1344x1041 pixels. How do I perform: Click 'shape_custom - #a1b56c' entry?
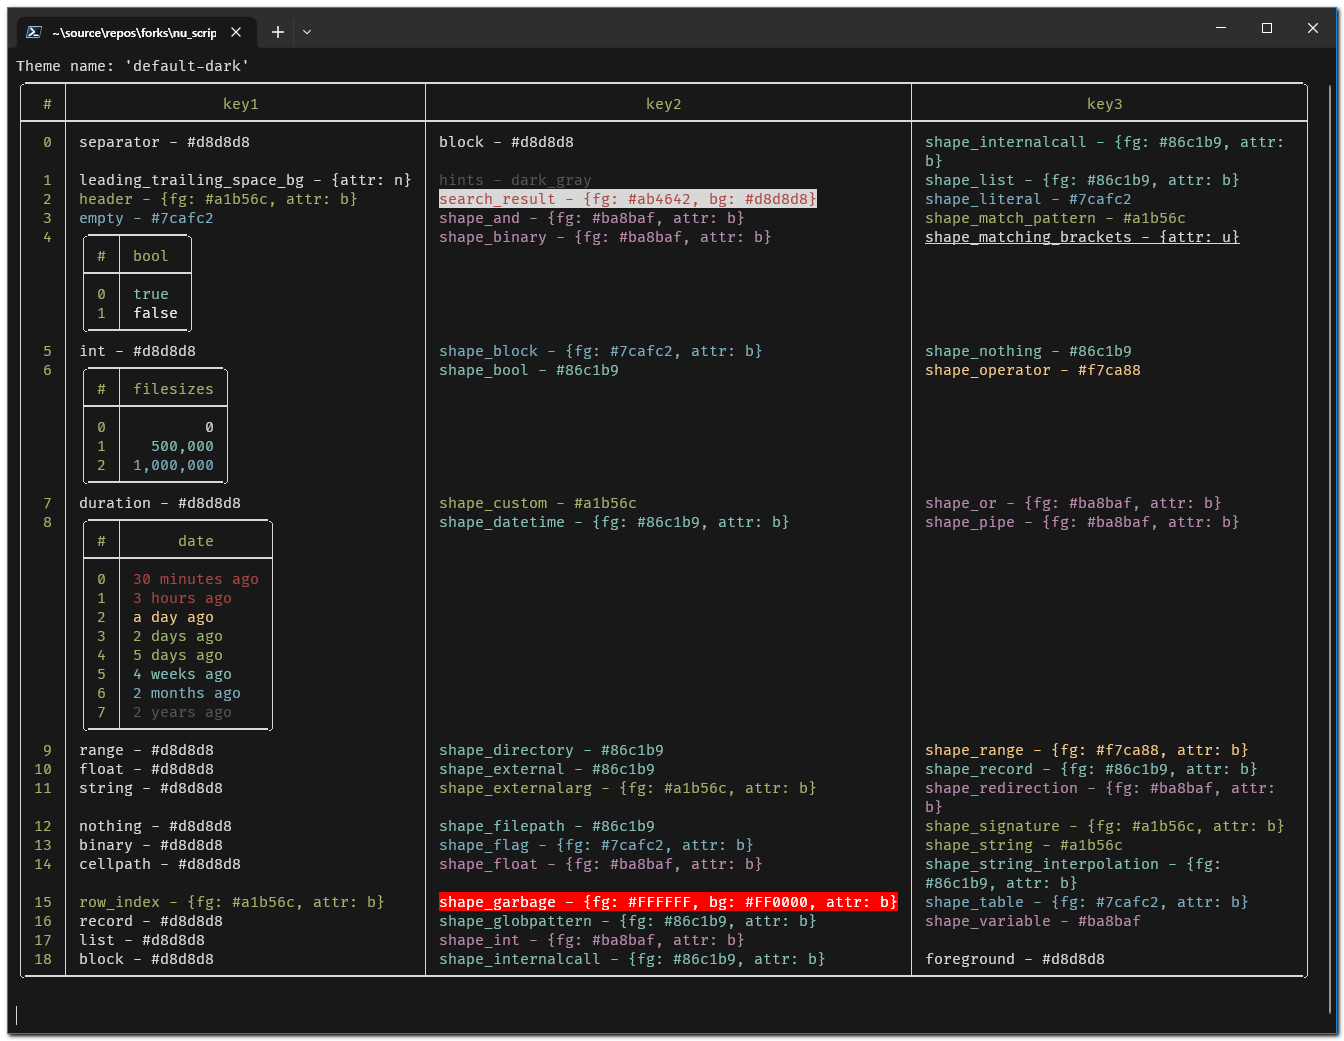pos(538,503)
